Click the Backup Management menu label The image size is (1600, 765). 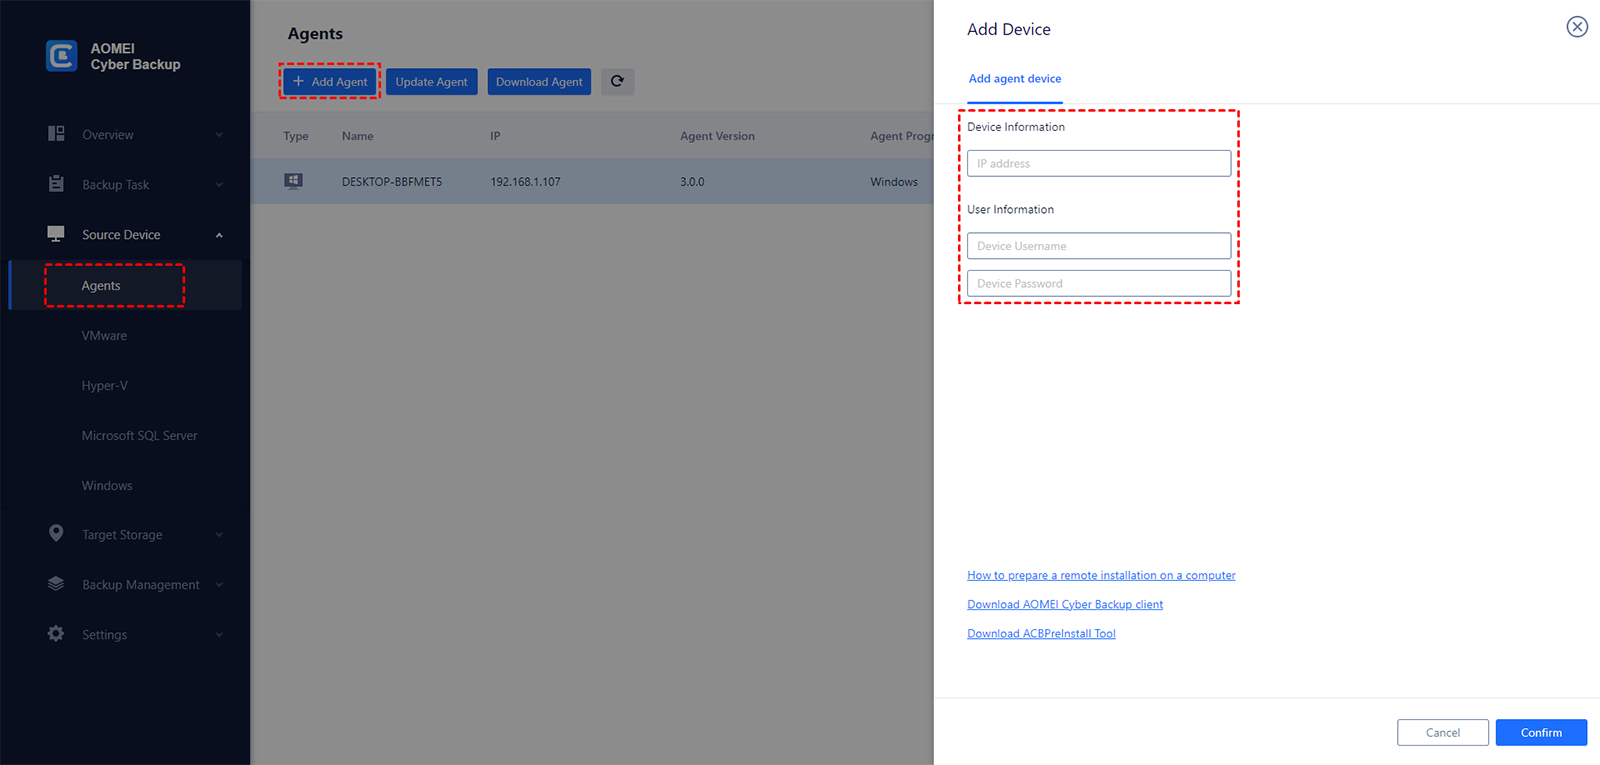tap(141, 585)
